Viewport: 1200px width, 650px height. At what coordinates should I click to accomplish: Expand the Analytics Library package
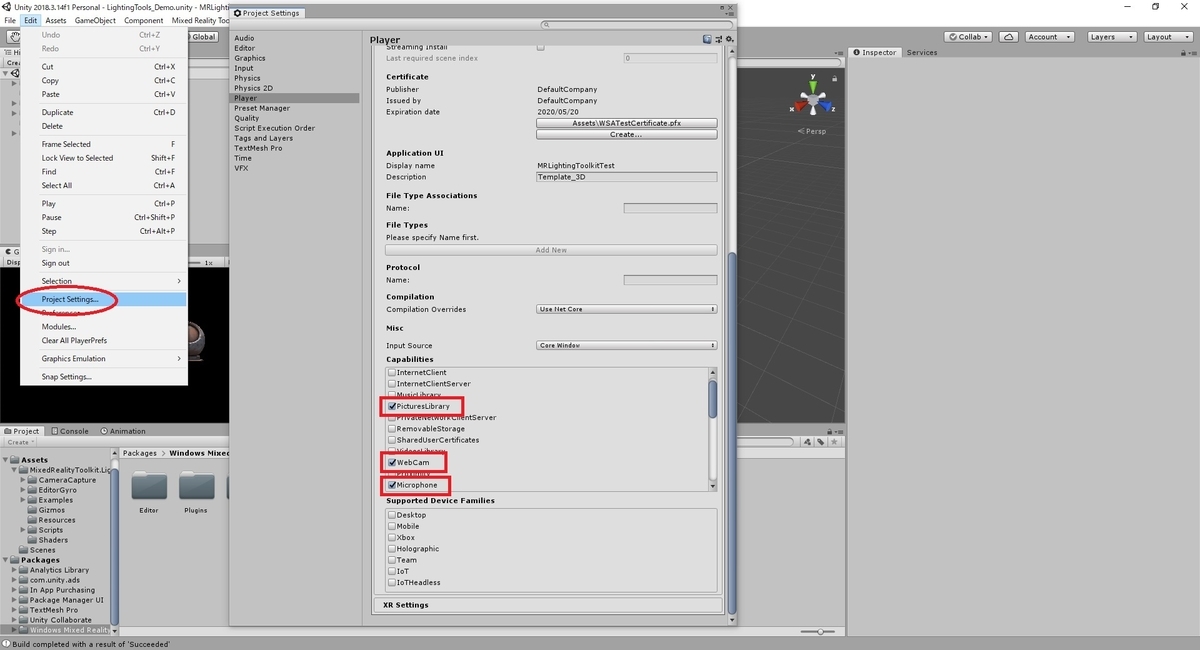click(x=15, y=570)
